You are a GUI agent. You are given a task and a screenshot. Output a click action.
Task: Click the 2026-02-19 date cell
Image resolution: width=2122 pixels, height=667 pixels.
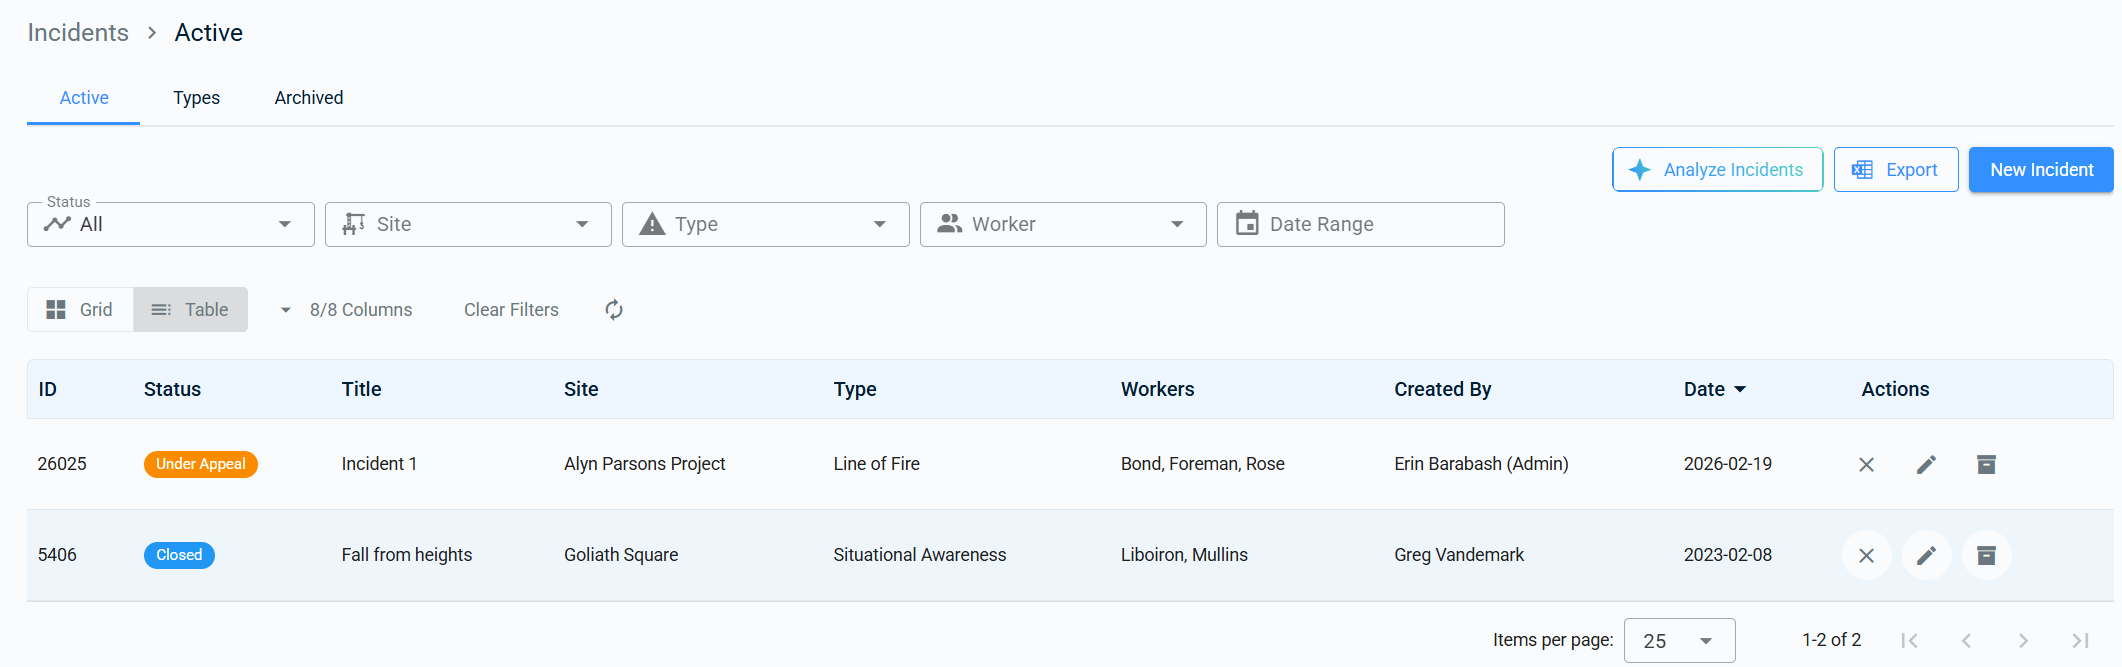click(1727, 464)
